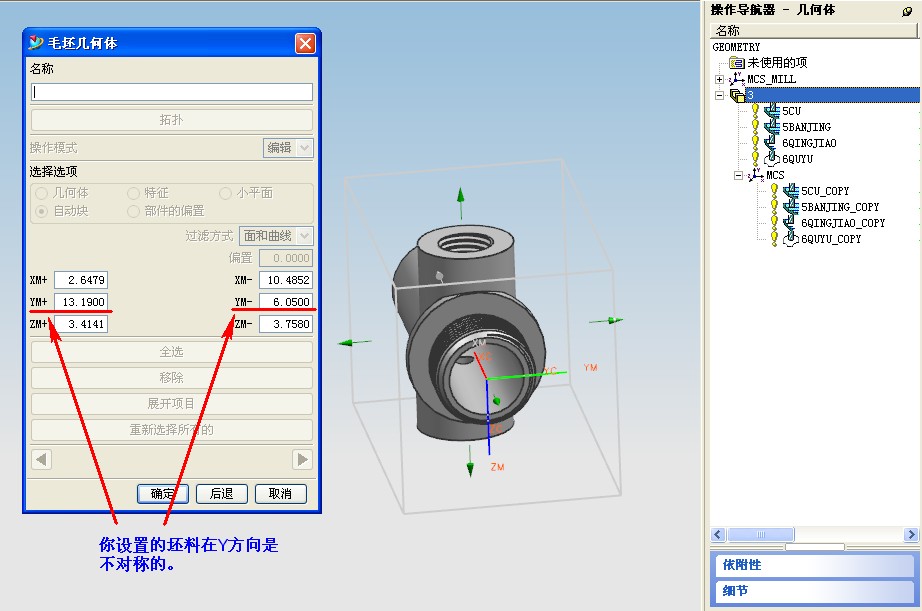Click the 全选 button
922x611 pixels.
[x=172, y=352]
